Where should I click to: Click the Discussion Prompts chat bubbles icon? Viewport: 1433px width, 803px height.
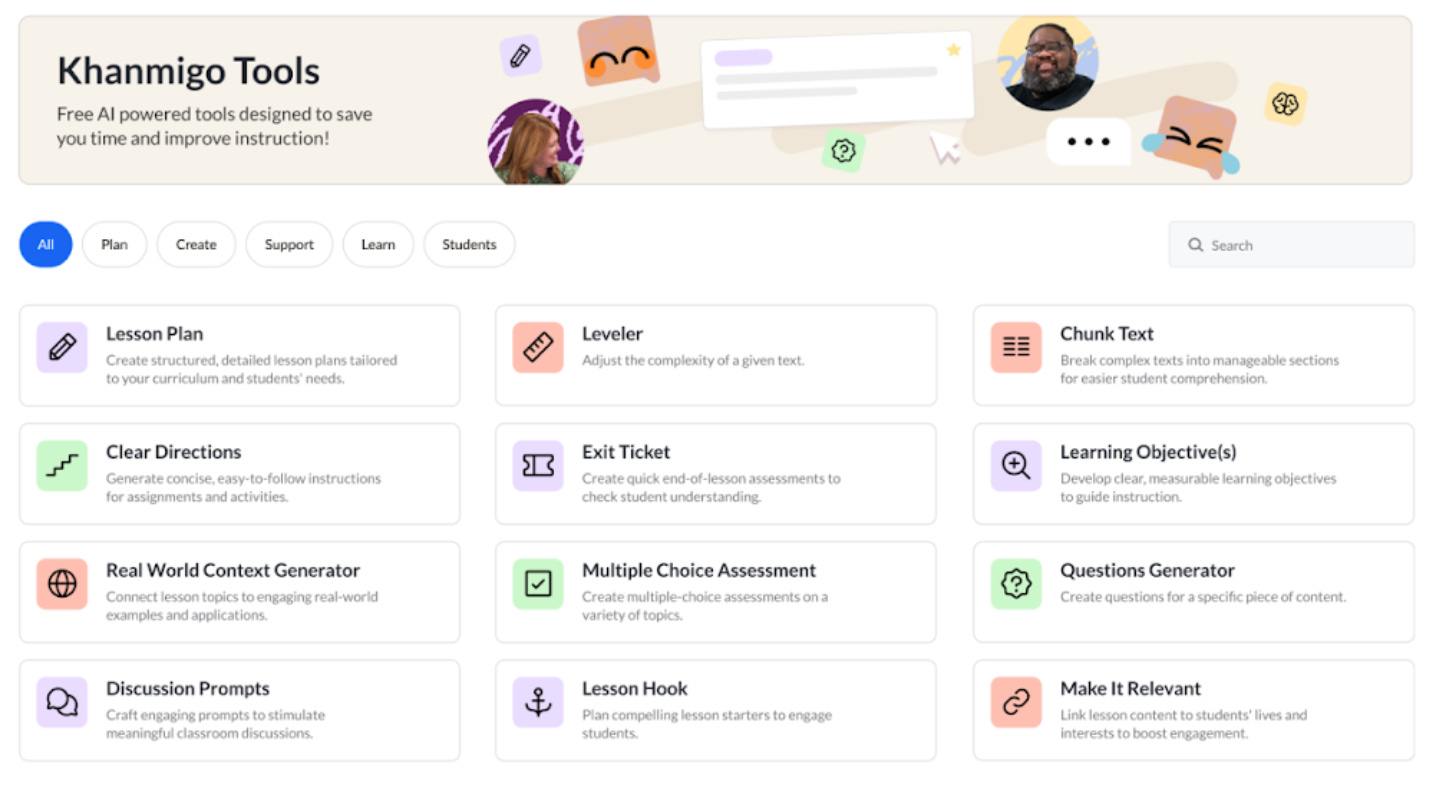point(62,702)
